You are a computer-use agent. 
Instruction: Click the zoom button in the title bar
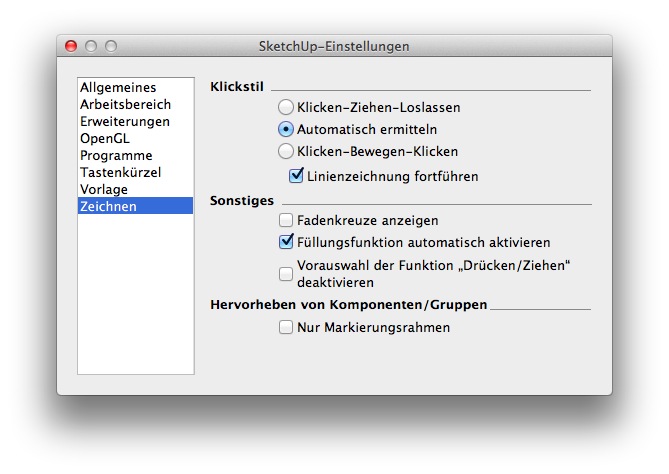coord(111,46)
